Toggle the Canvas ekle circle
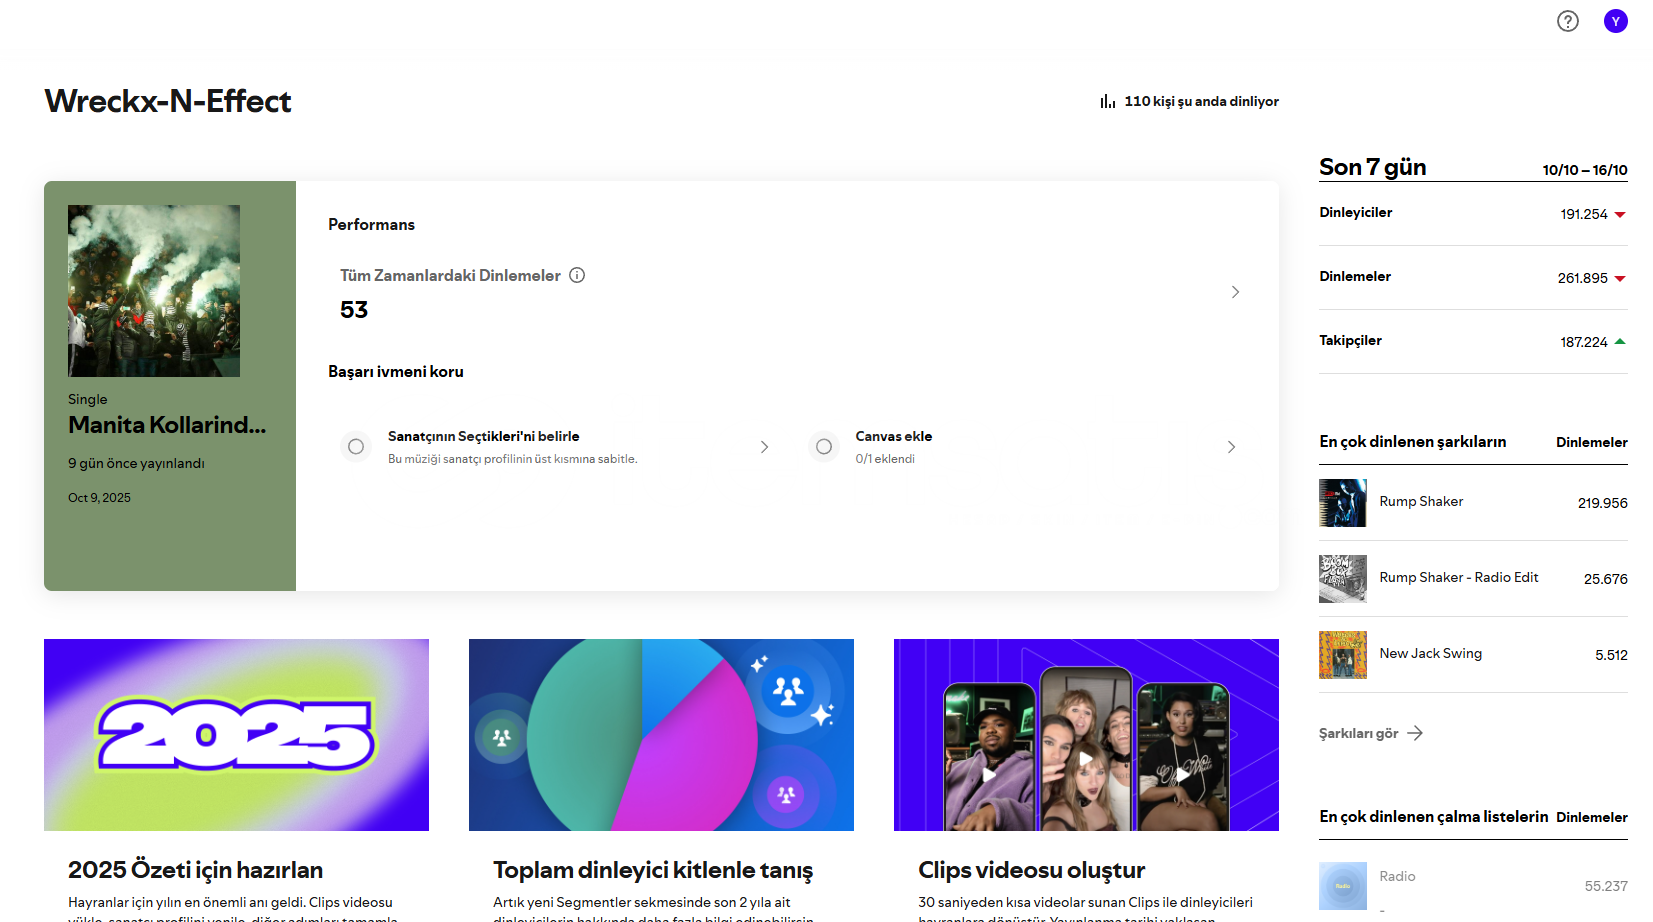The width and height of the screenshot is (1653, 922). [x=824, y=446]
